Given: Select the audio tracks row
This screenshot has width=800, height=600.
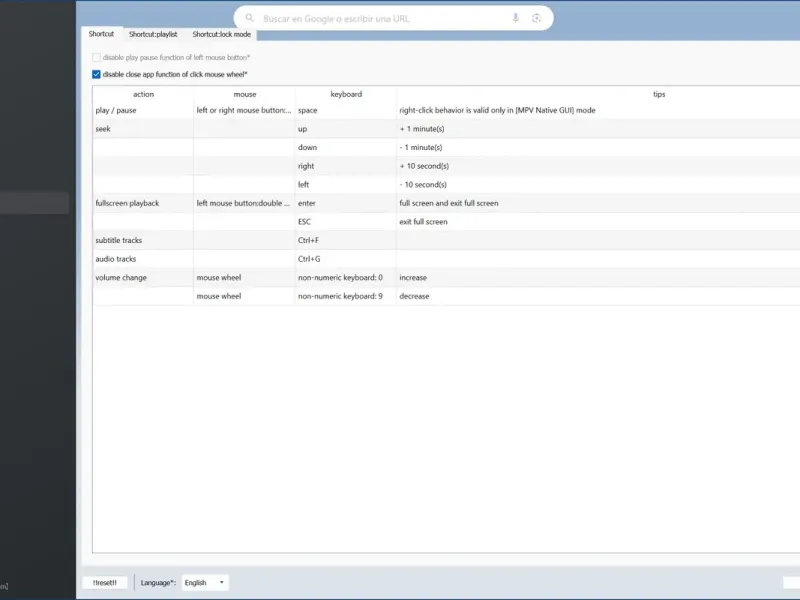Looking at the screenshot, I should [x=446, y=259].
